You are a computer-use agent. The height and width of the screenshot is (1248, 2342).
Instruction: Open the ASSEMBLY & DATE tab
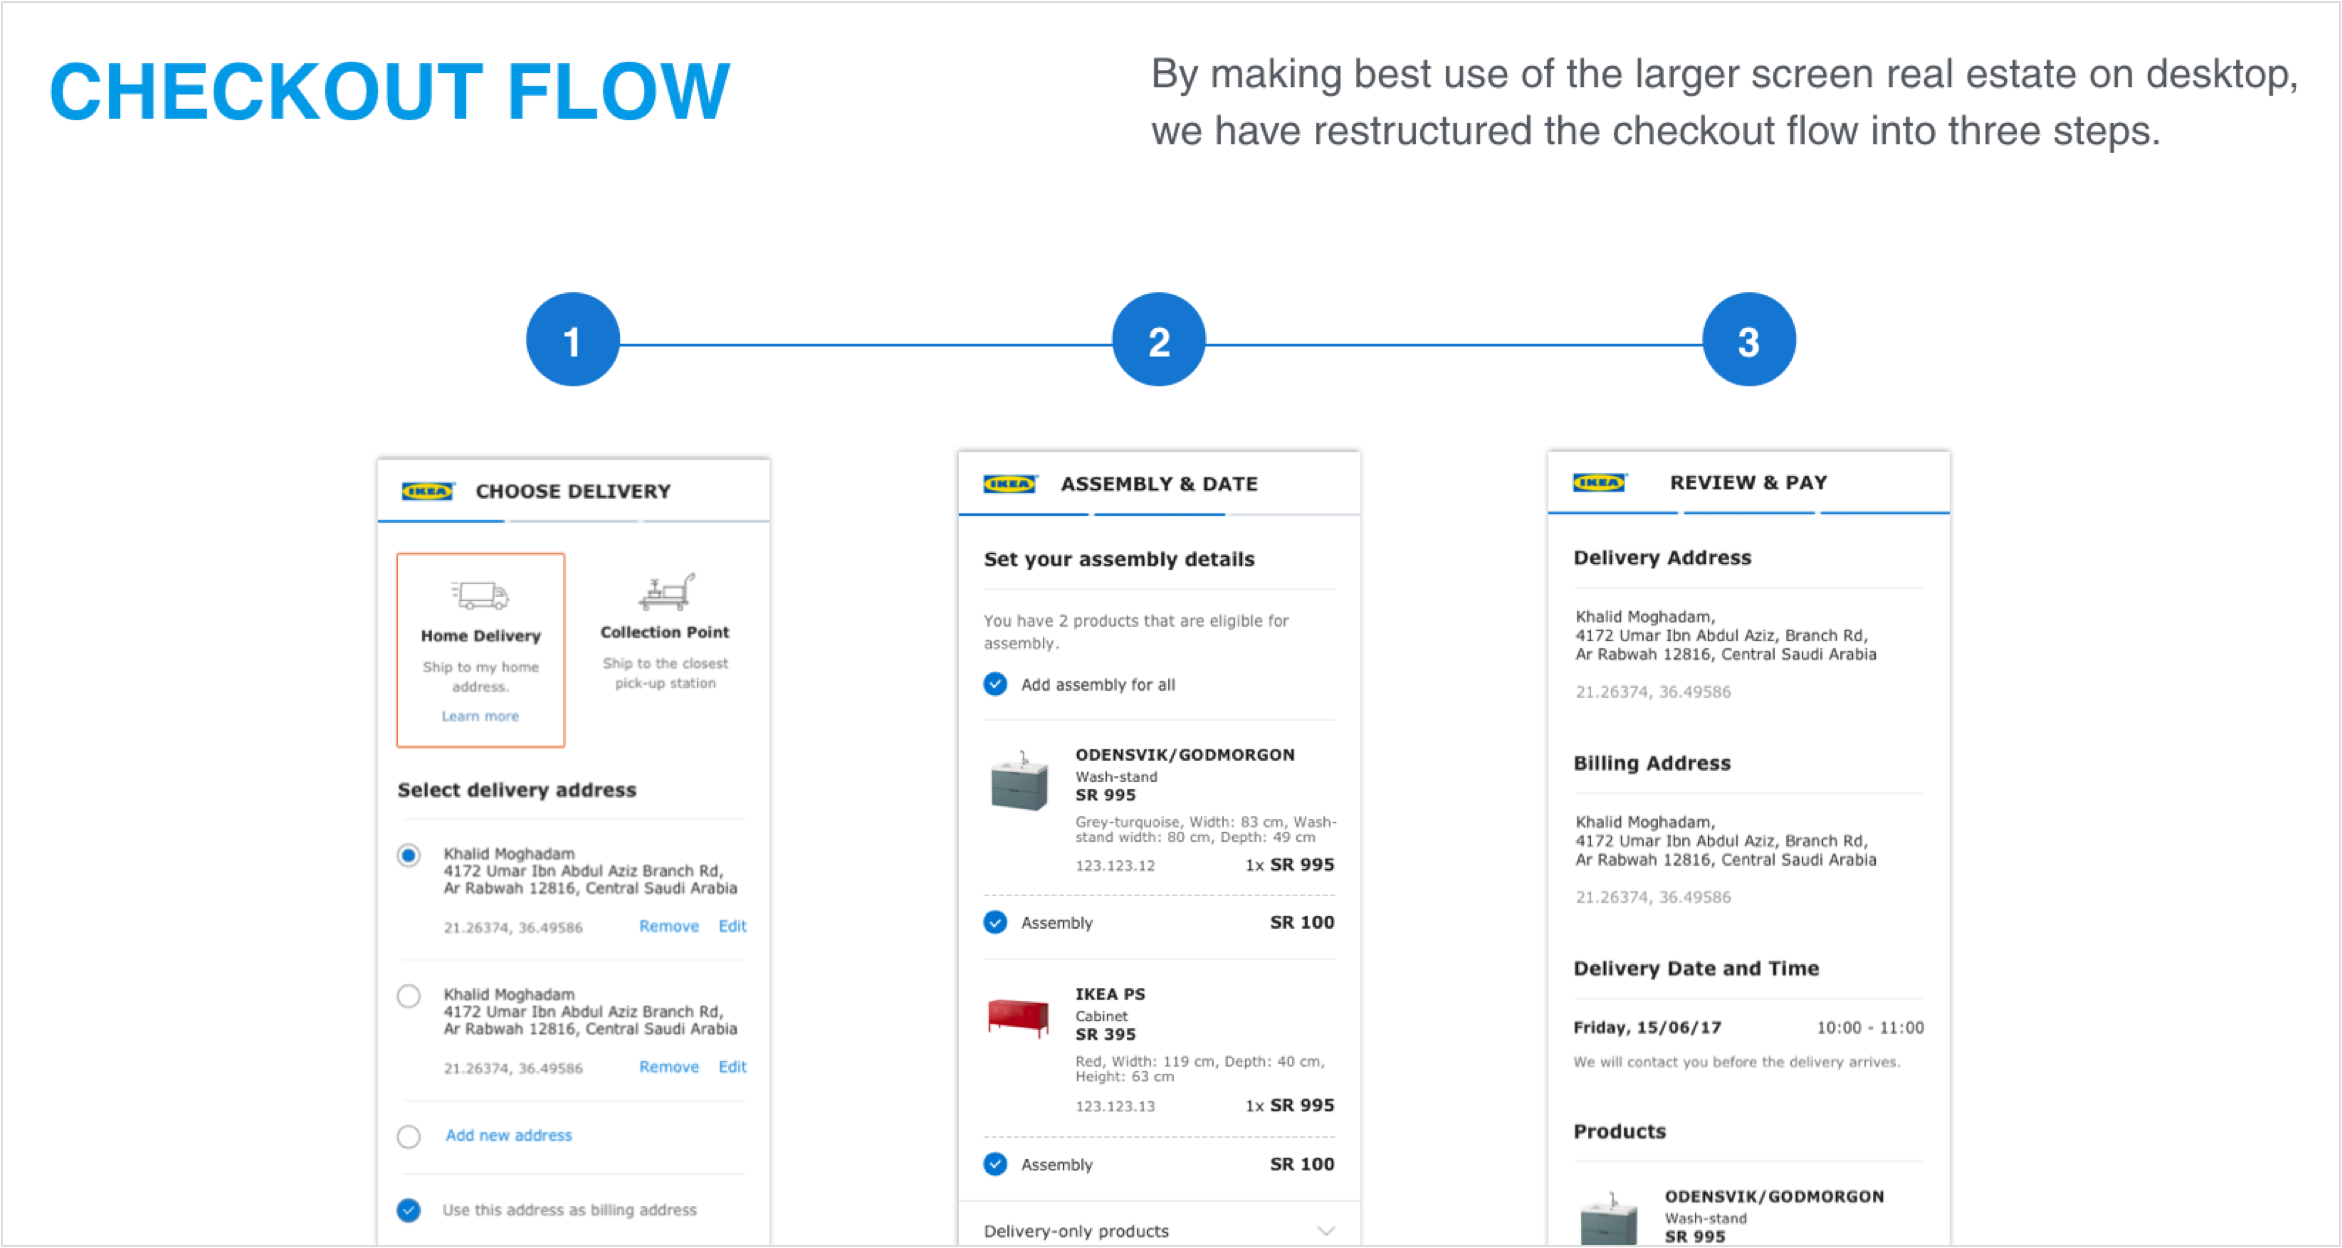tap(1159, 483)
